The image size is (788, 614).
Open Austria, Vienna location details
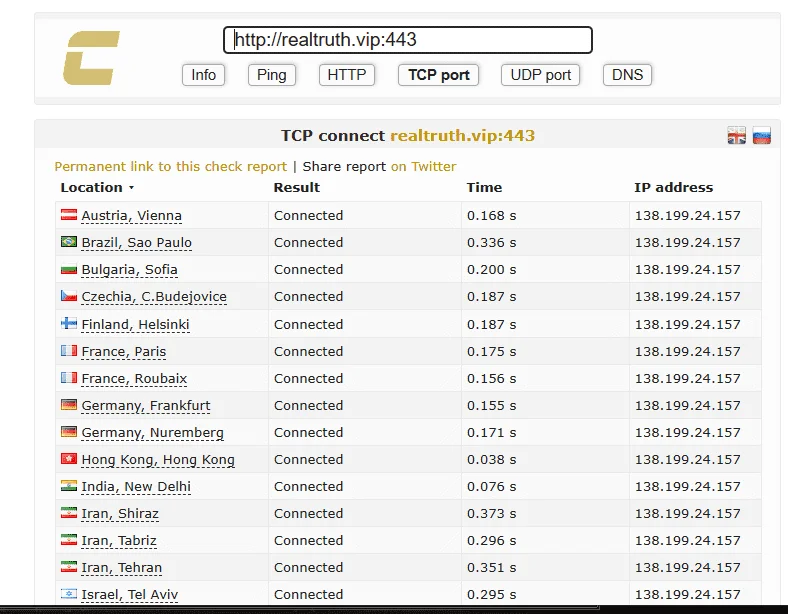click(x=132, y=216)
